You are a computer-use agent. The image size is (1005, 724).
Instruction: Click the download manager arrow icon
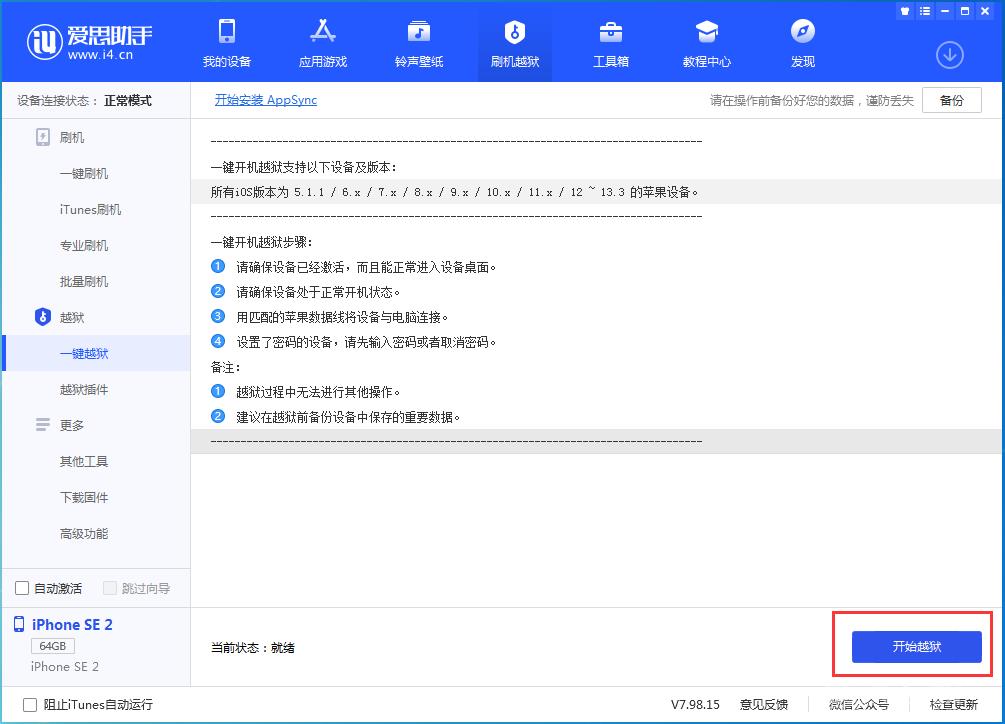(950, 55)
